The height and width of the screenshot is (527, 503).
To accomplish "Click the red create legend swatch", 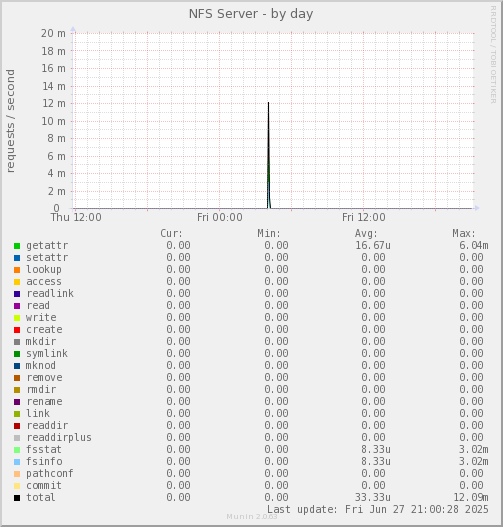I will click(x=17, y=330).
